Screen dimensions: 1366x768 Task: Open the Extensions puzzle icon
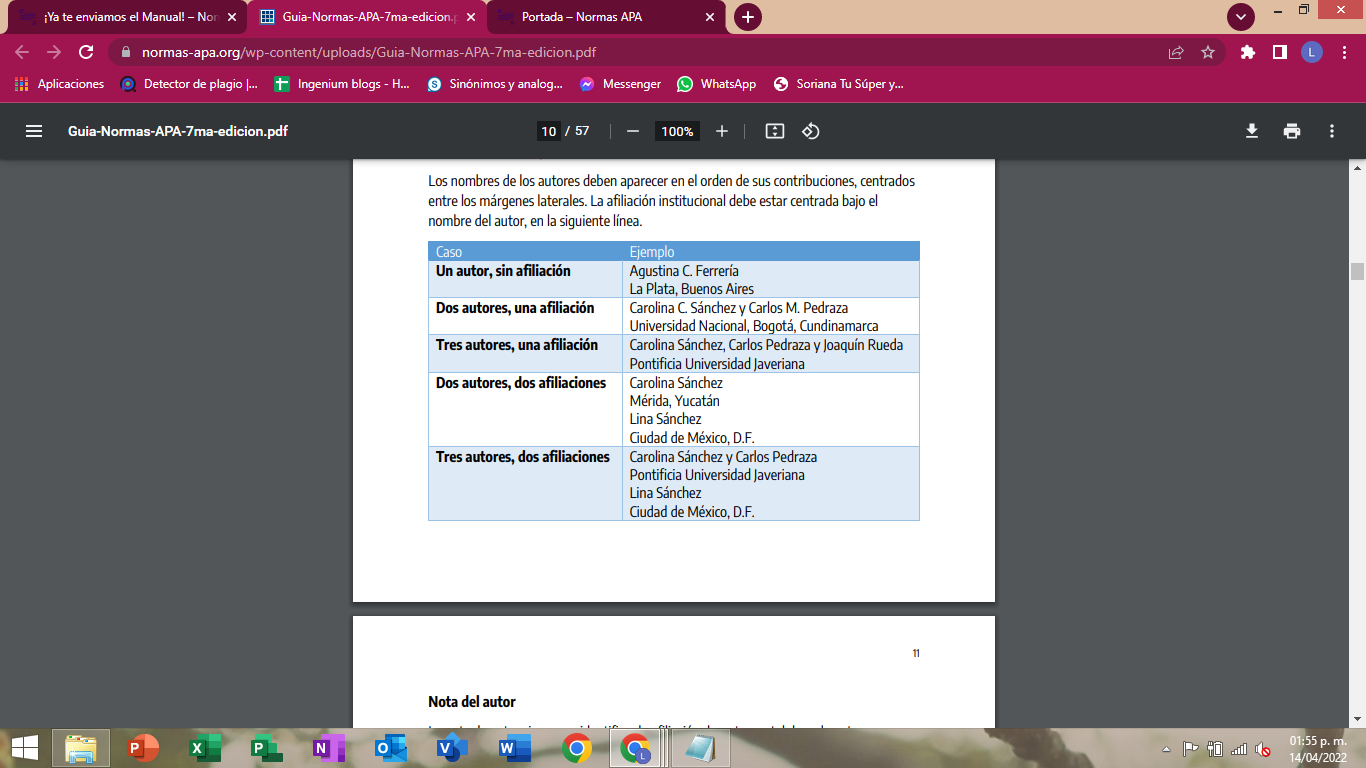(1247, 53)
